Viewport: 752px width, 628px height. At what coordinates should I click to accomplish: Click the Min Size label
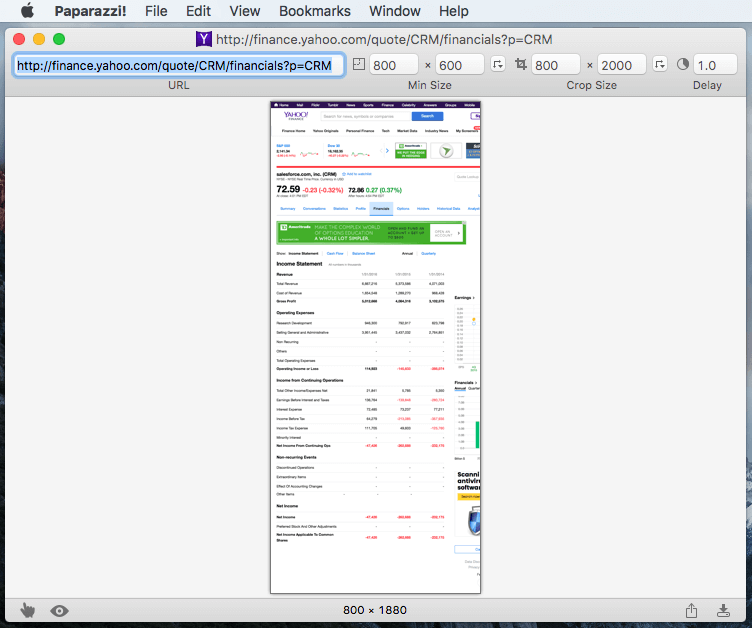coord(430,85)
